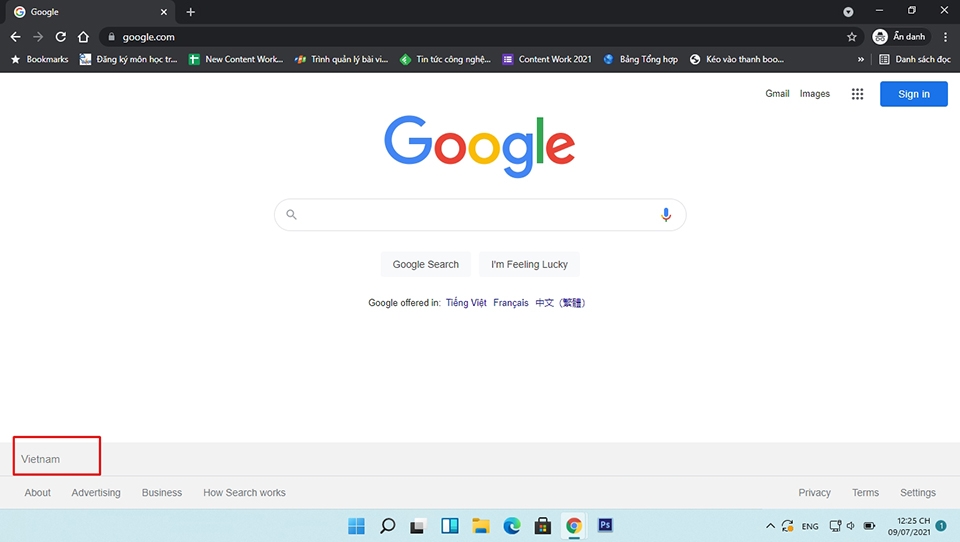Open the browser home page icon
The width and height of the screenshot is (960, 542).
(x=83, y=37)
